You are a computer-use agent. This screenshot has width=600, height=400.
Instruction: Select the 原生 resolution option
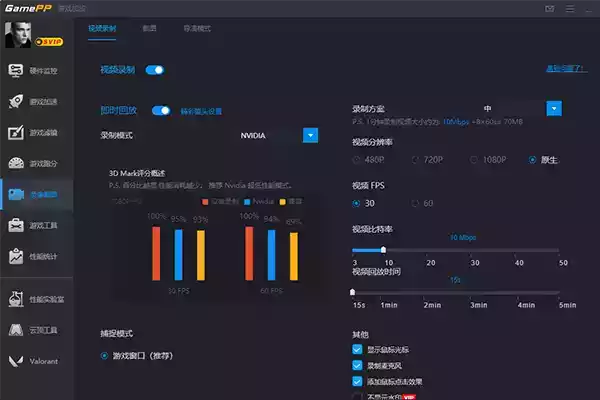coord(543,160)
